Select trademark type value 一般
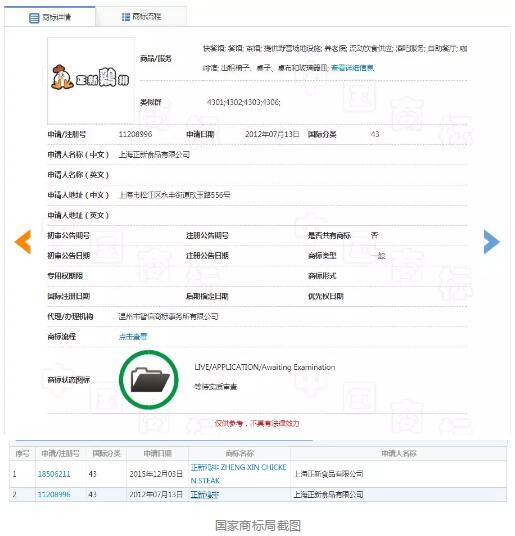515x536 pixels. click(x=378, y=256)
